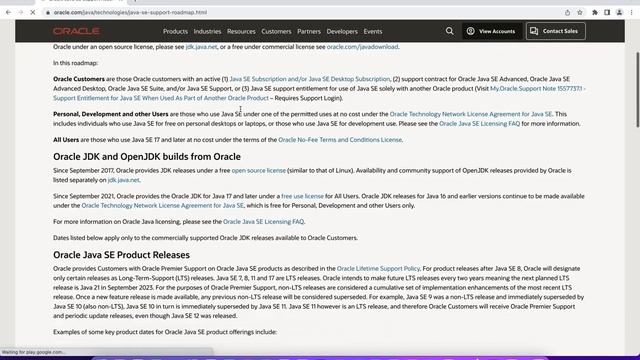Open the Developers menu

pyautogui.click(x=342, y=31)
